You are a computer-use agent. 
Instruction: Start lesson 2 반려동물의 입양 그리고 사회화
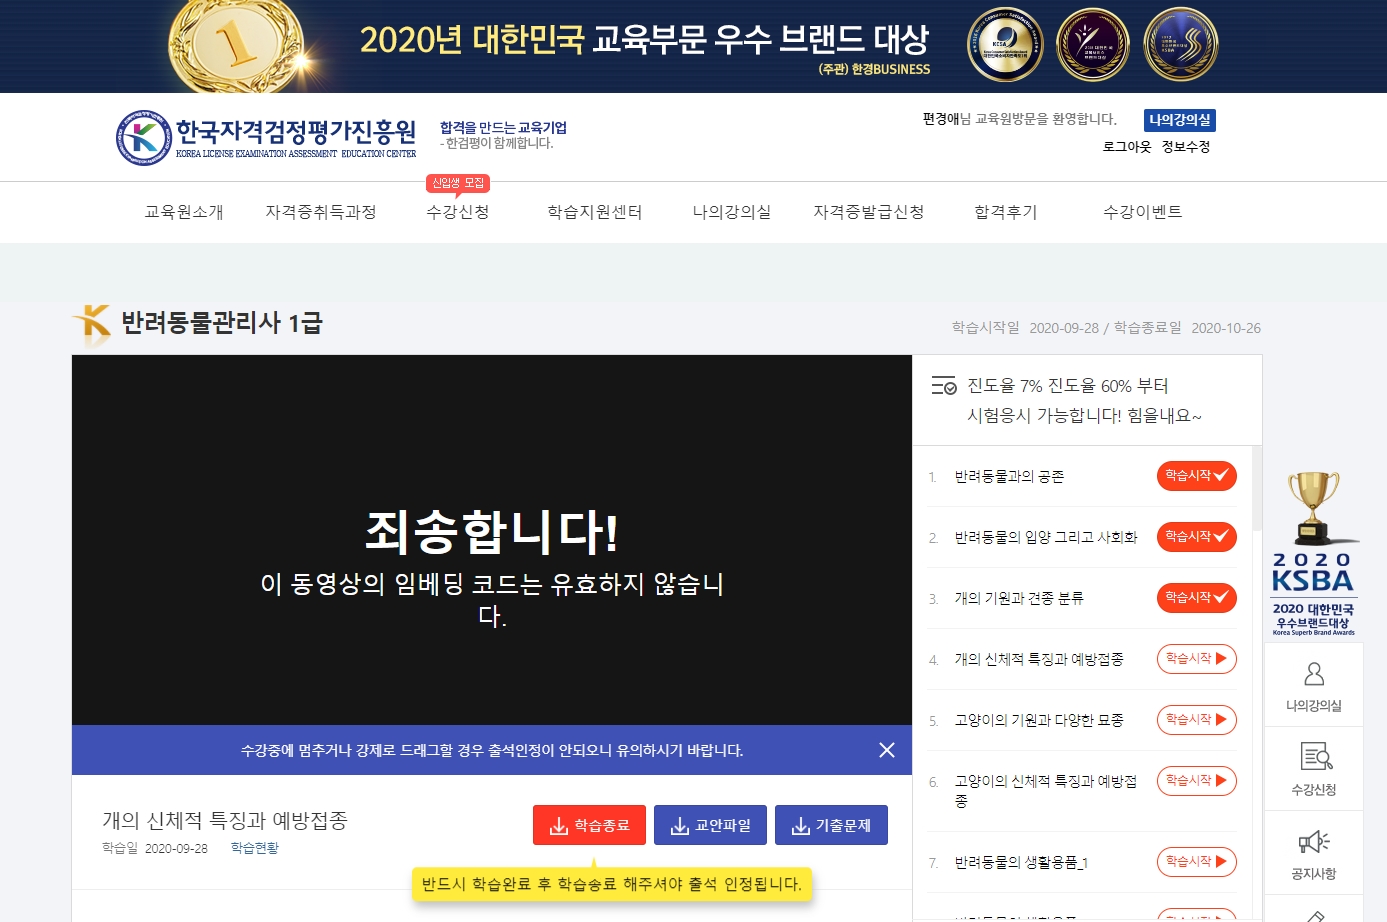(1197, 537)
